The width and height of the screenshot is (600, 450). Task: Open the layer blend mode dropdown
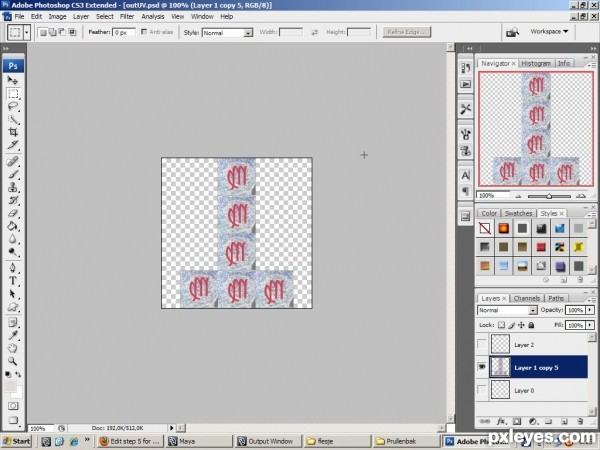pos(507,310)
